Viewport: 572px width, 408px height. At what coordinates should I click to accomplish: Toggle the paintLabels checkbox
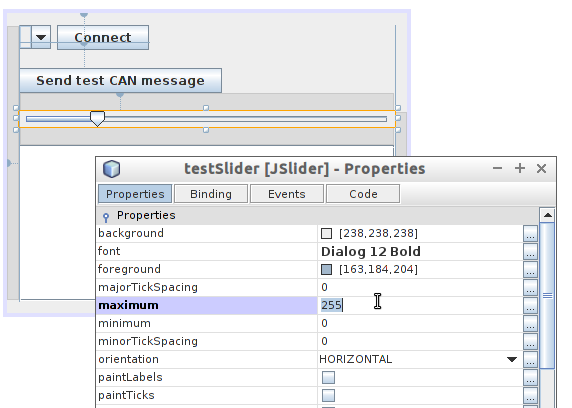pyautogui.click(x=328, y=377)
